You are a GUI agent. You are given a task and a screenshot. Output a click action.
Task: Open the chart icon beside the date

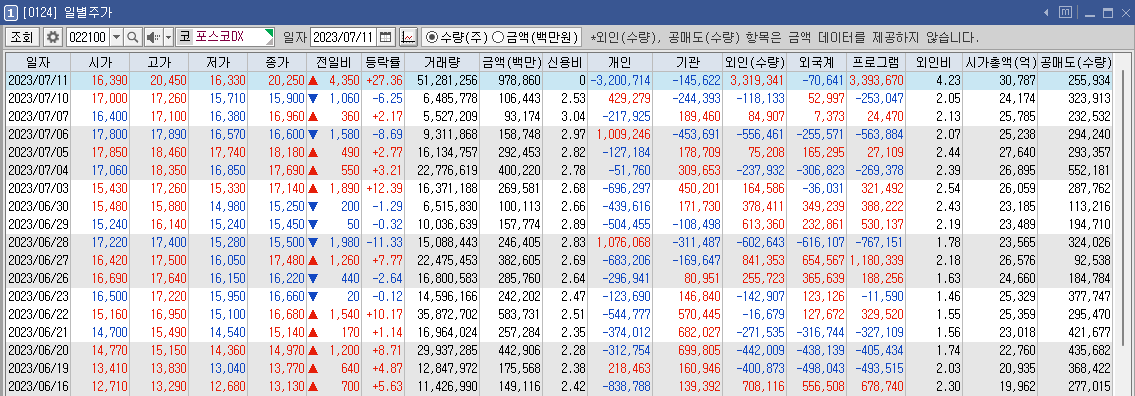(x=408, y=36)
